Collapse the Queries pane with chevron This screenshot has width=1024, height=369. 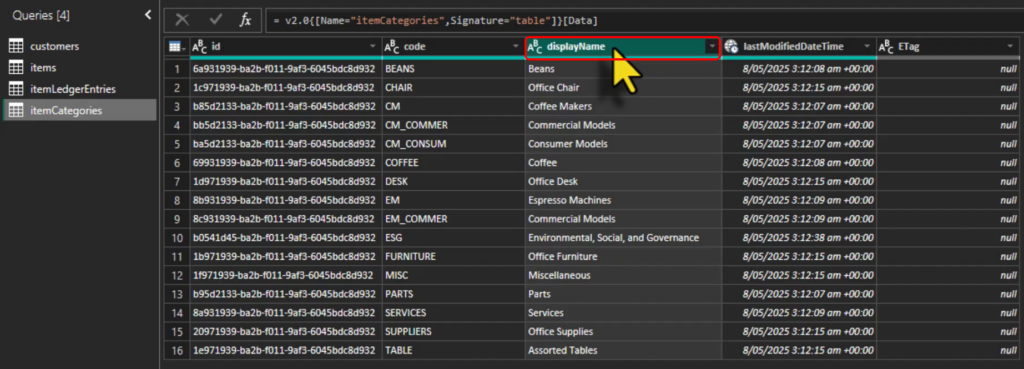[x=148, y=14]
